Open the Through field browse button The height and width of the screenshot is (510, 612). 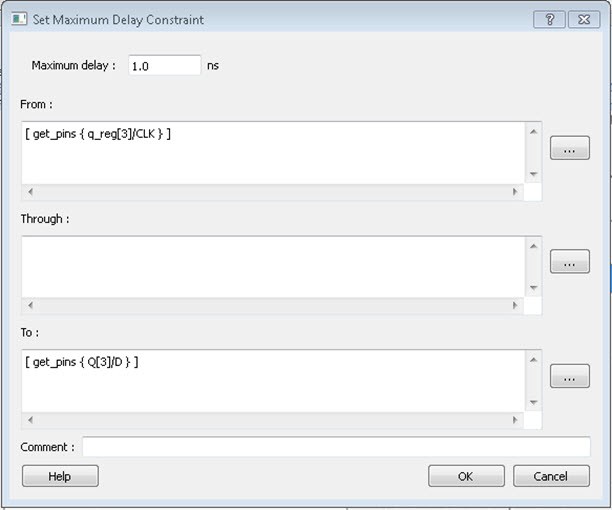coord(569,262)
